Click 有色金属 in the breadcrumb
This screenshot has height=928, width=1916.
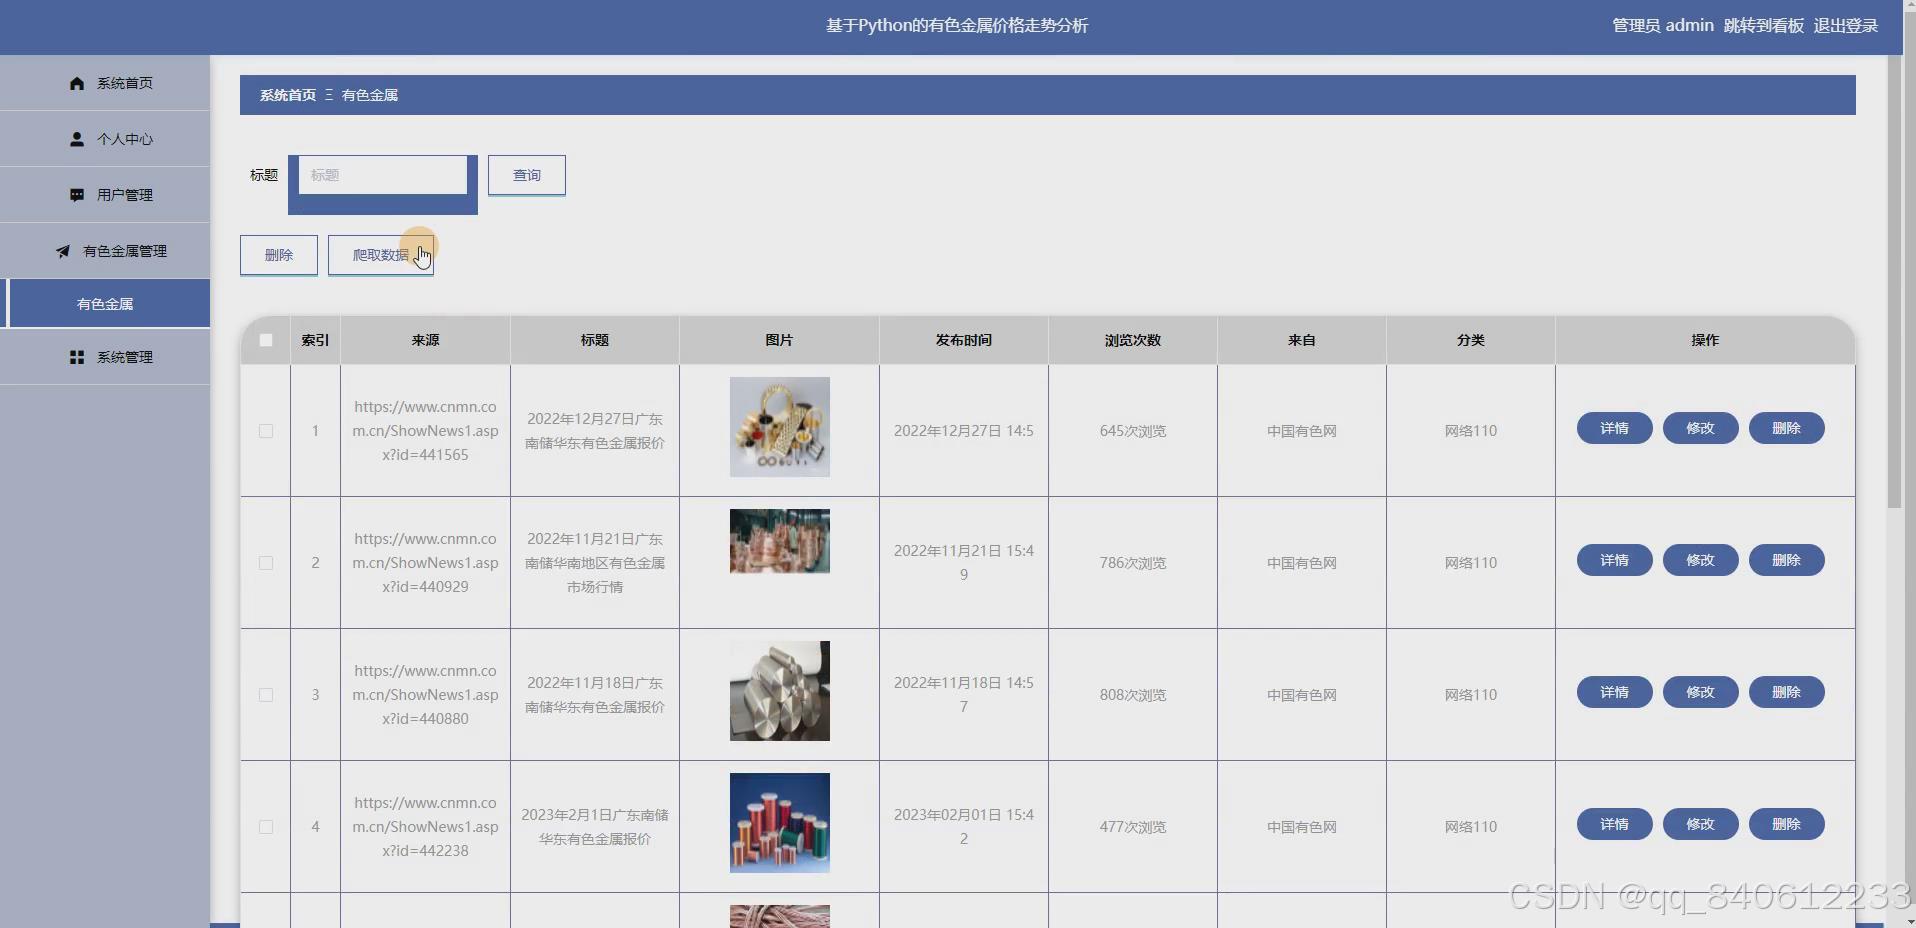click(370, 95)
